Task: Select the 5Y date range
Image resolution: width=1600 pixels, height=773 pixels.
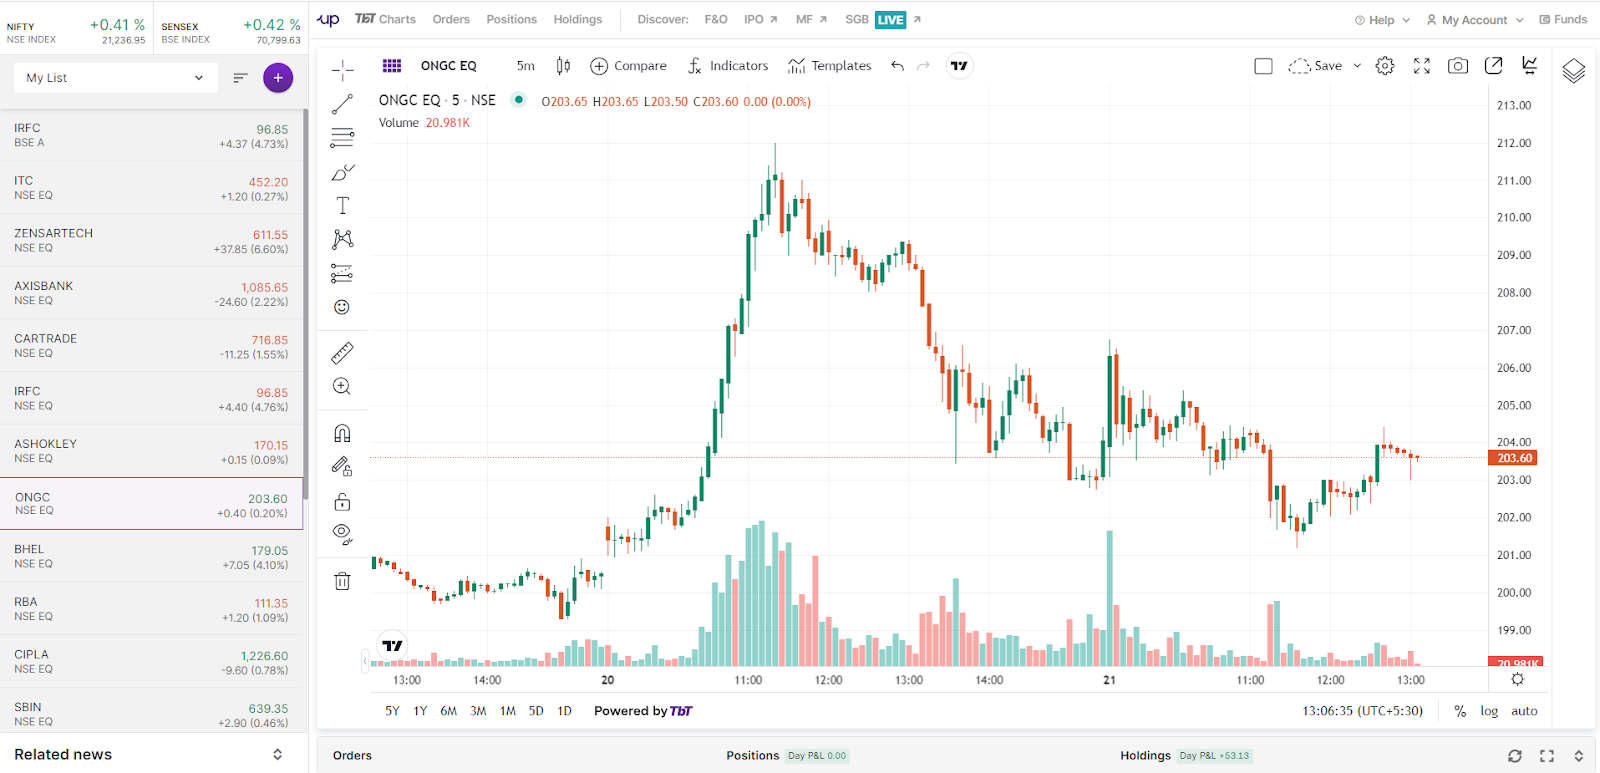Action: tap(392, 711)
